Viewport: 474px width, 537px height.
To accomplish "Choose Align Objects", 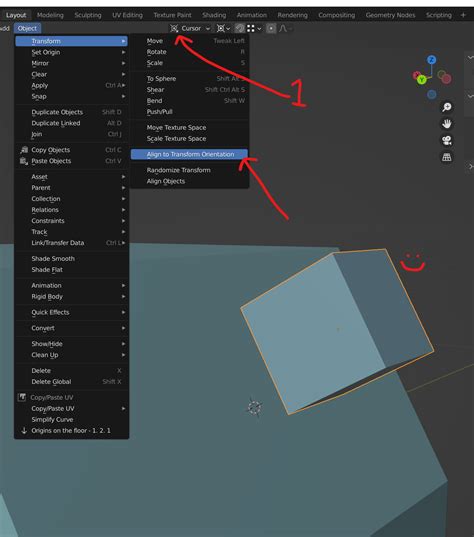I will click(x=189, y=181).
